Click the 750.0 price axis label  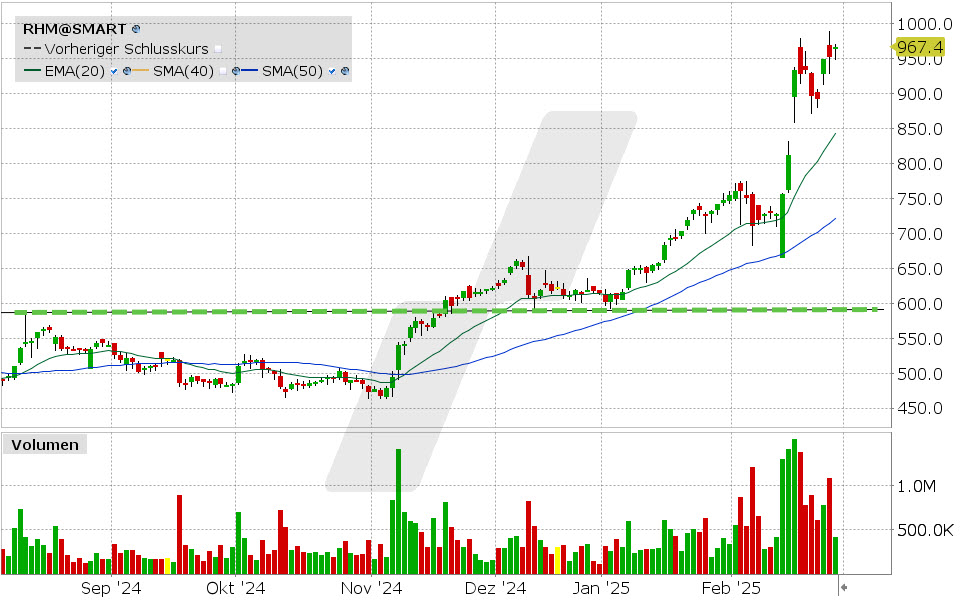point(920,198)
